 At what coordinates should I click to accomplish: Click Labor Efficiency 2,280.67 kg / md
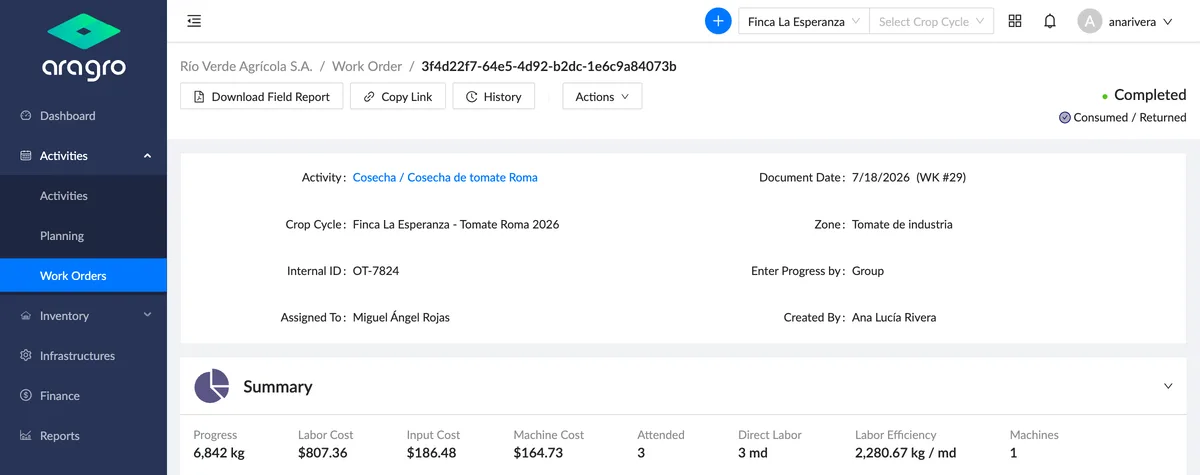[905, 453]
